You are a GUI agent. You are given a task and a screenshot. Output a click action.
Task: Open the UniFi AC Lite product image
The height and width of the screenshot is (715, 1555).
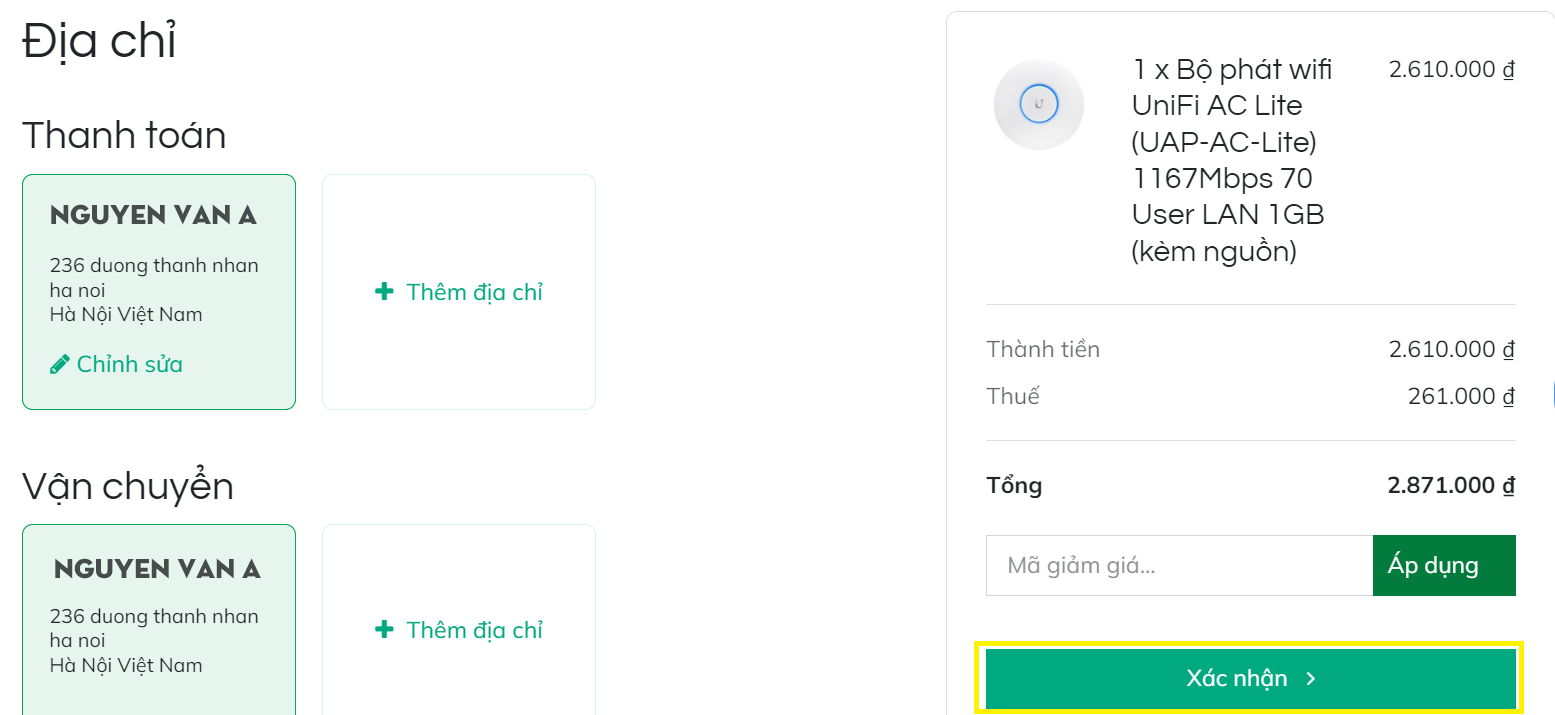point(1039,105)
